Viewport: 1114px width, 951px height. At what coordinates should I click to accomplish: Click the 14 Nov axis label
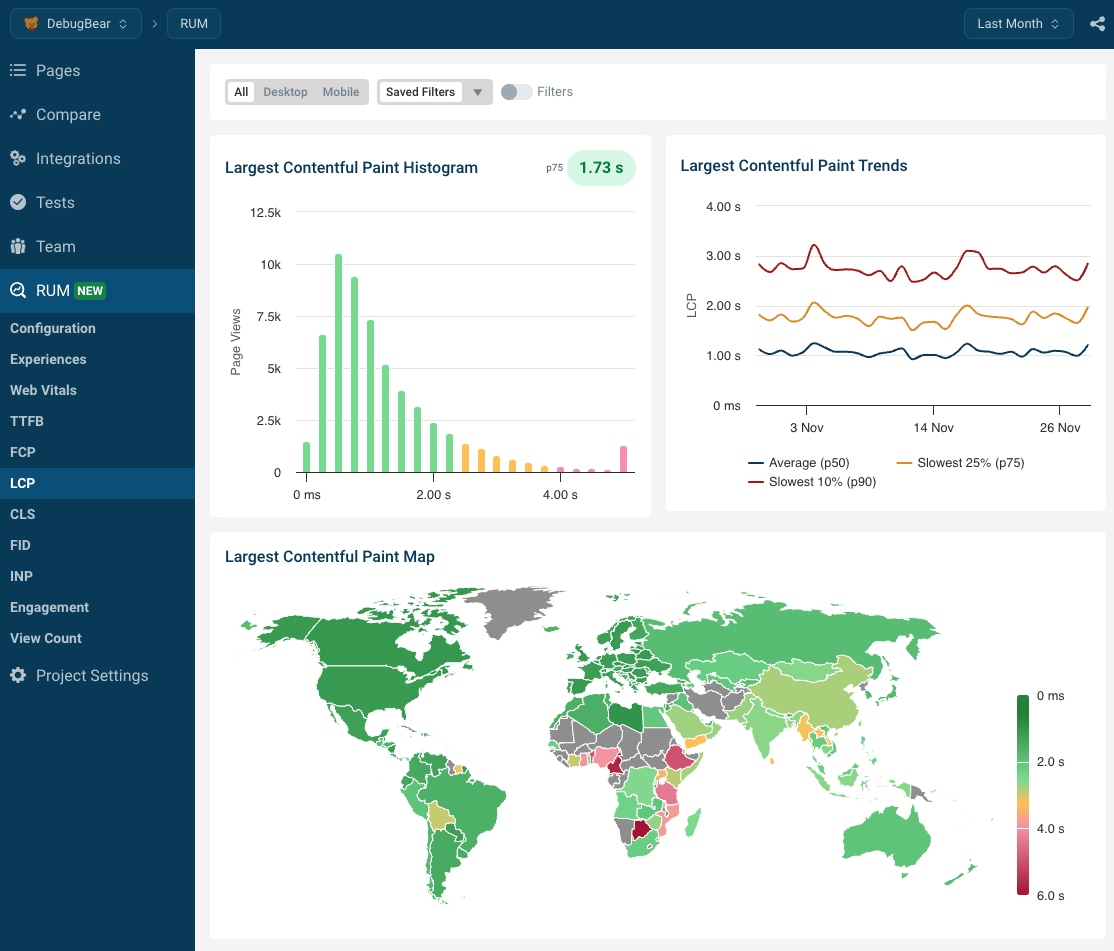click(934, 428)
